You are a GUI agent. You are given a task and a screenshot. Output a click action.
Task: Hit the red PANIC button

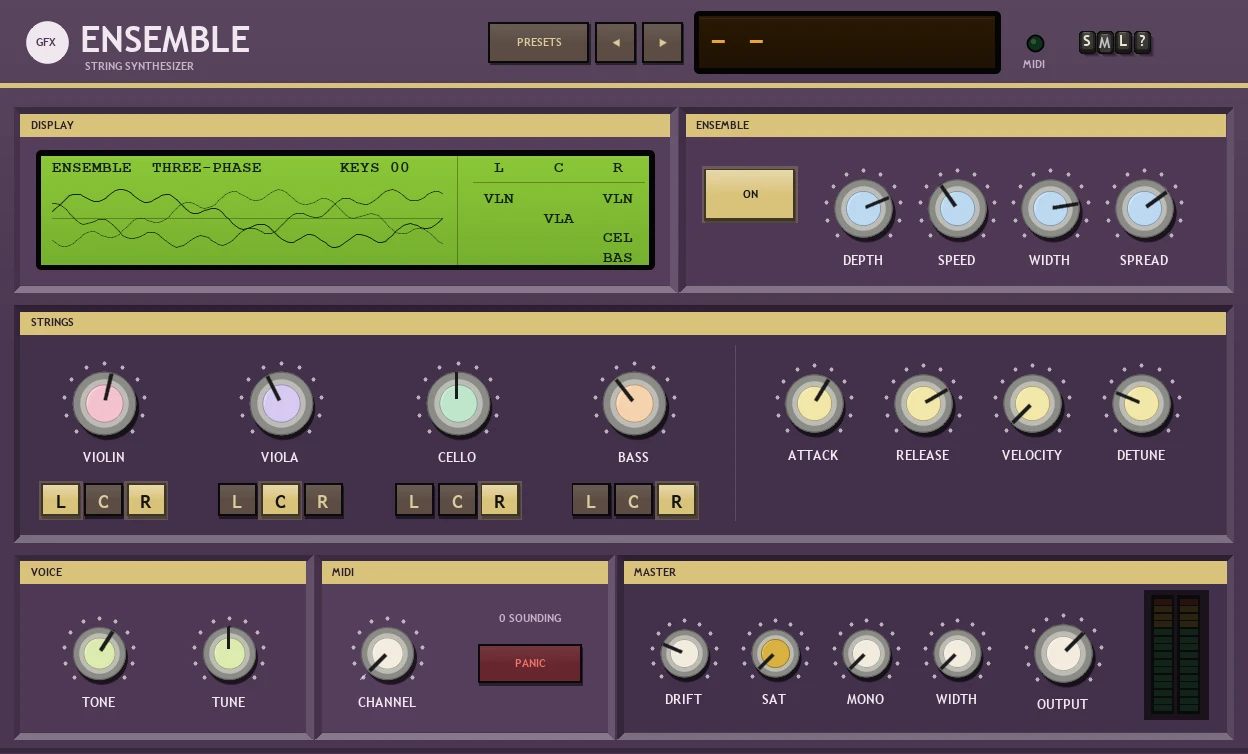530,663
